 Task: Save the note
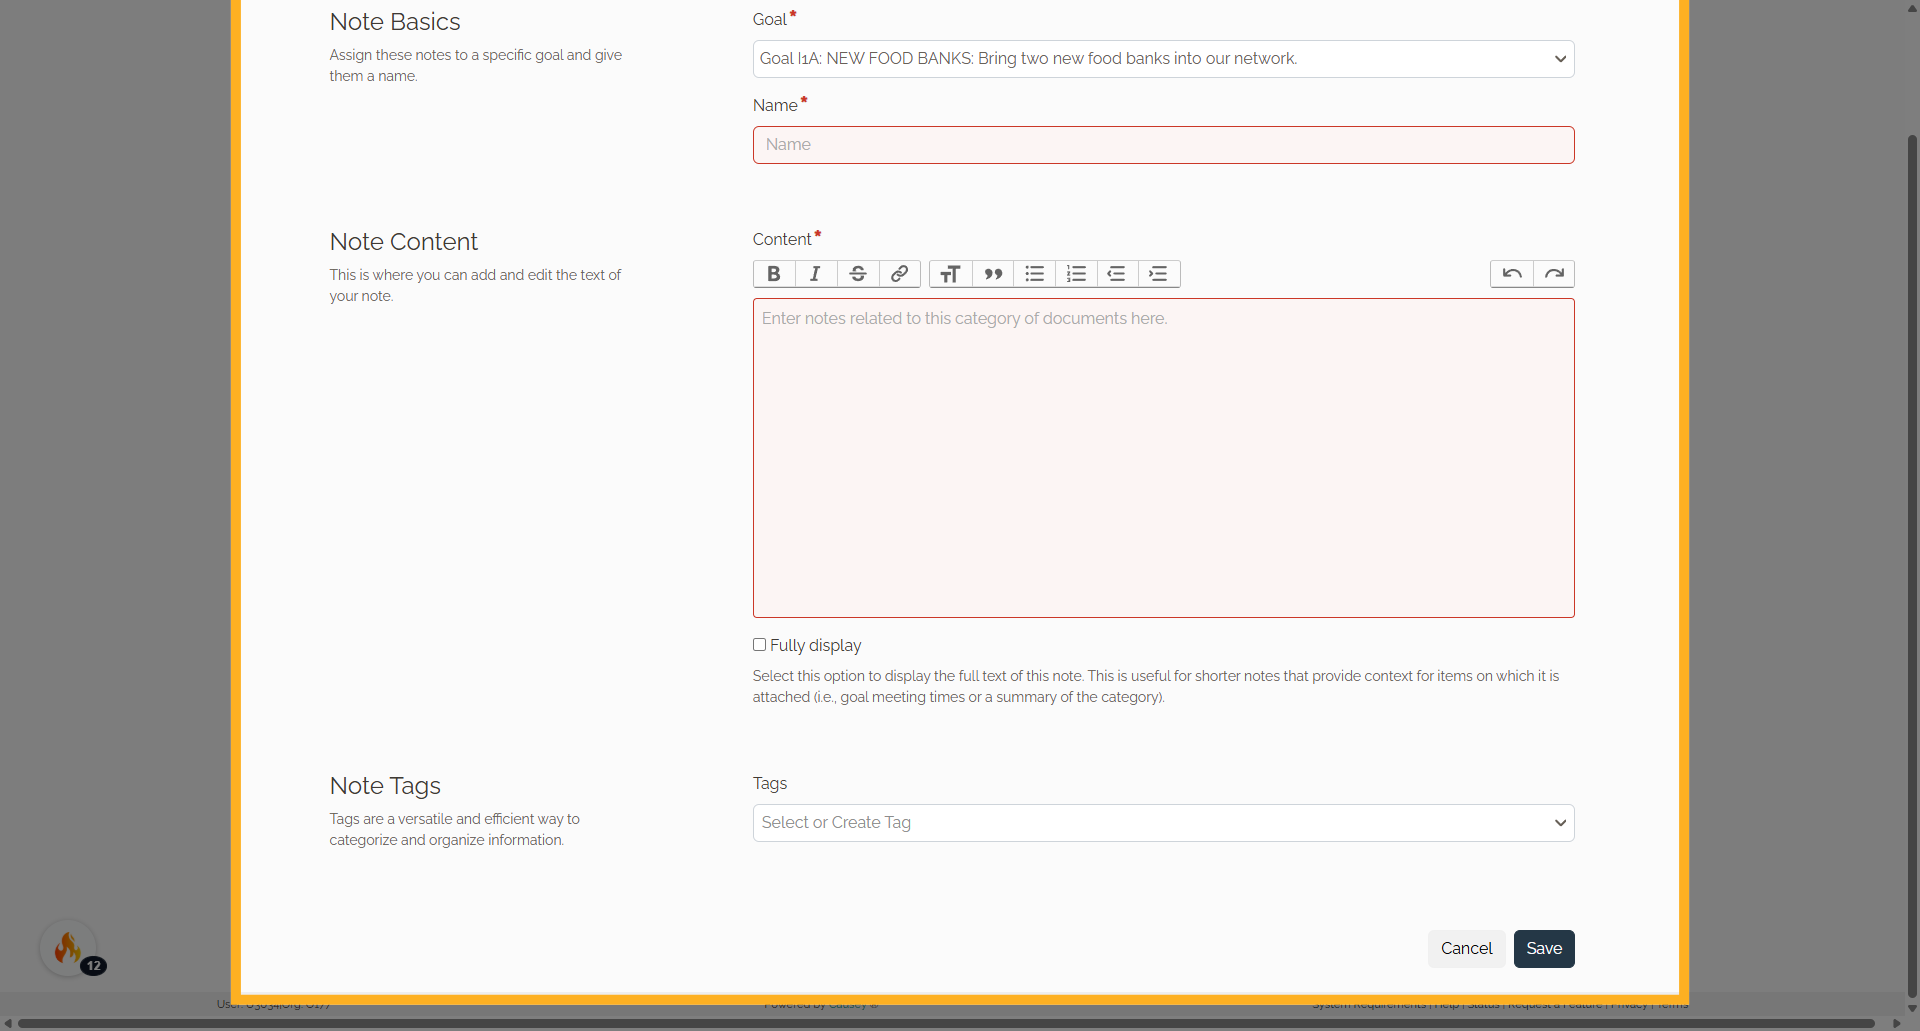click(1544, 949)
